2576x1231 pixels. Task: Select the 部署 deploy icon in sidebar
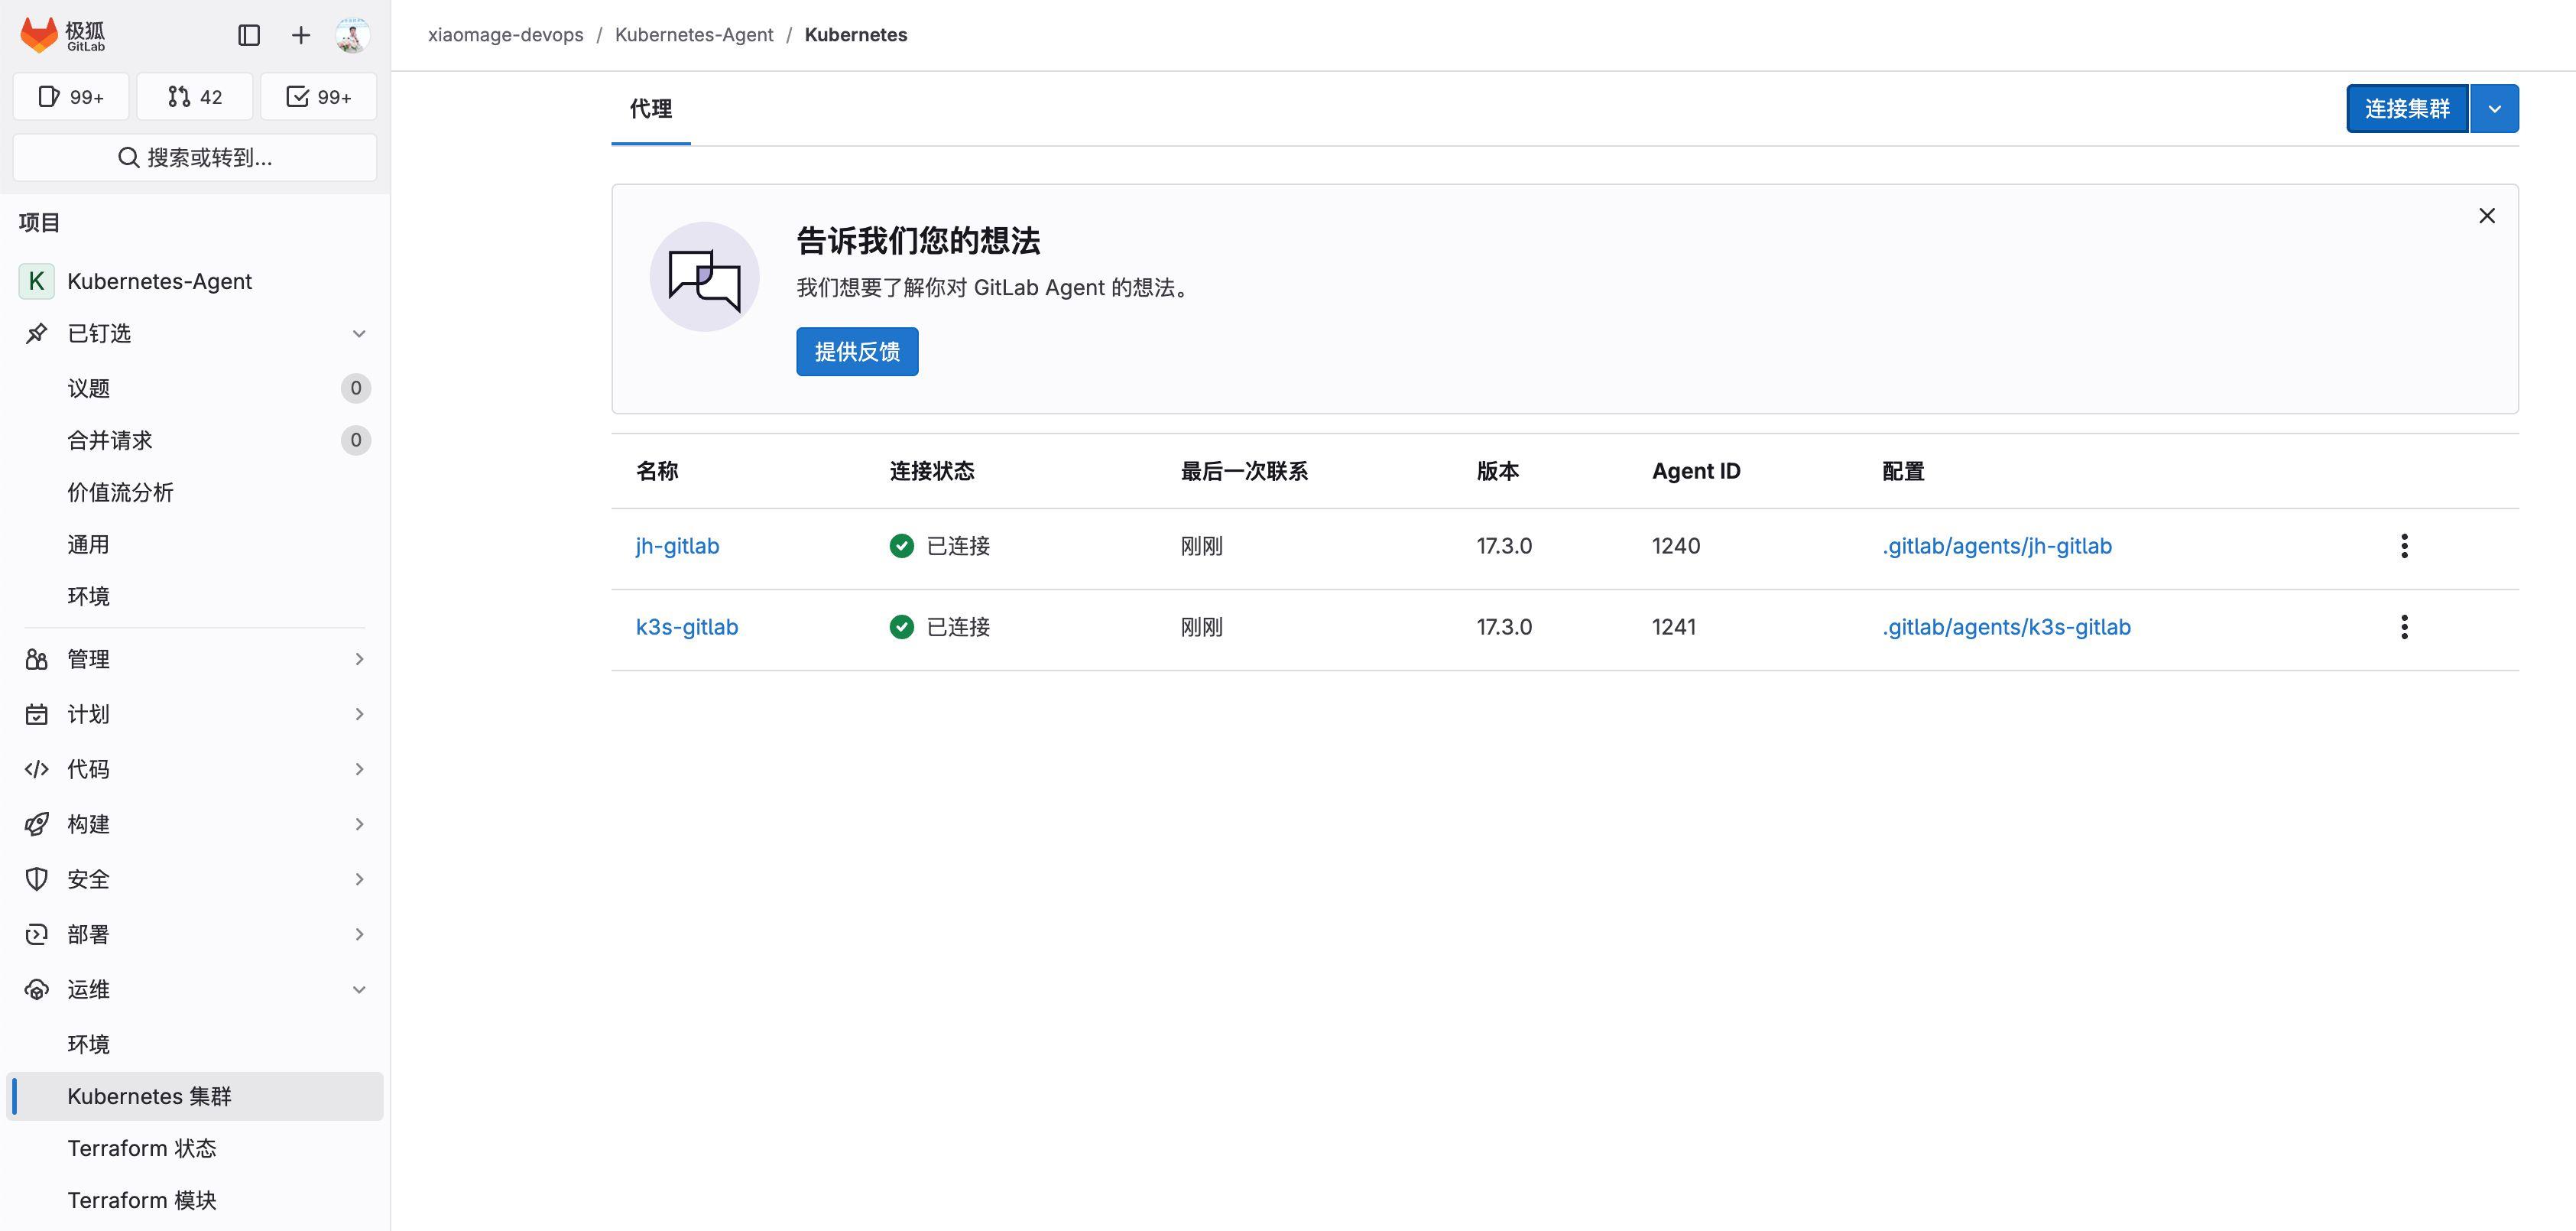[x=36, y=934]
